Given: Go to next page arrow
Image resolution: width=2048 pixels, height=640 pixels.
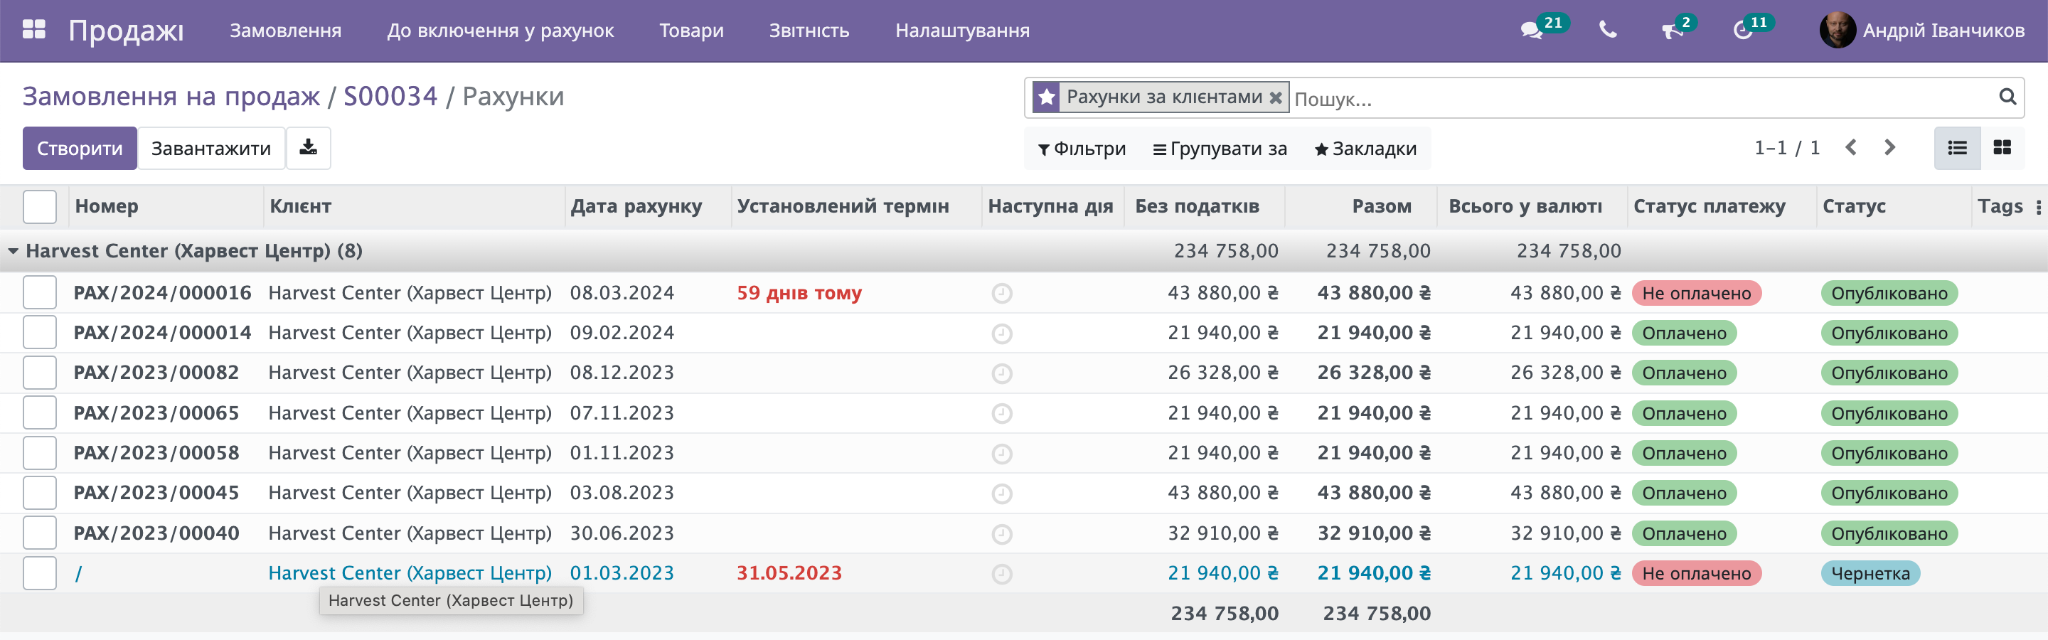Looking at the screenshot, I should (1890, 147).
